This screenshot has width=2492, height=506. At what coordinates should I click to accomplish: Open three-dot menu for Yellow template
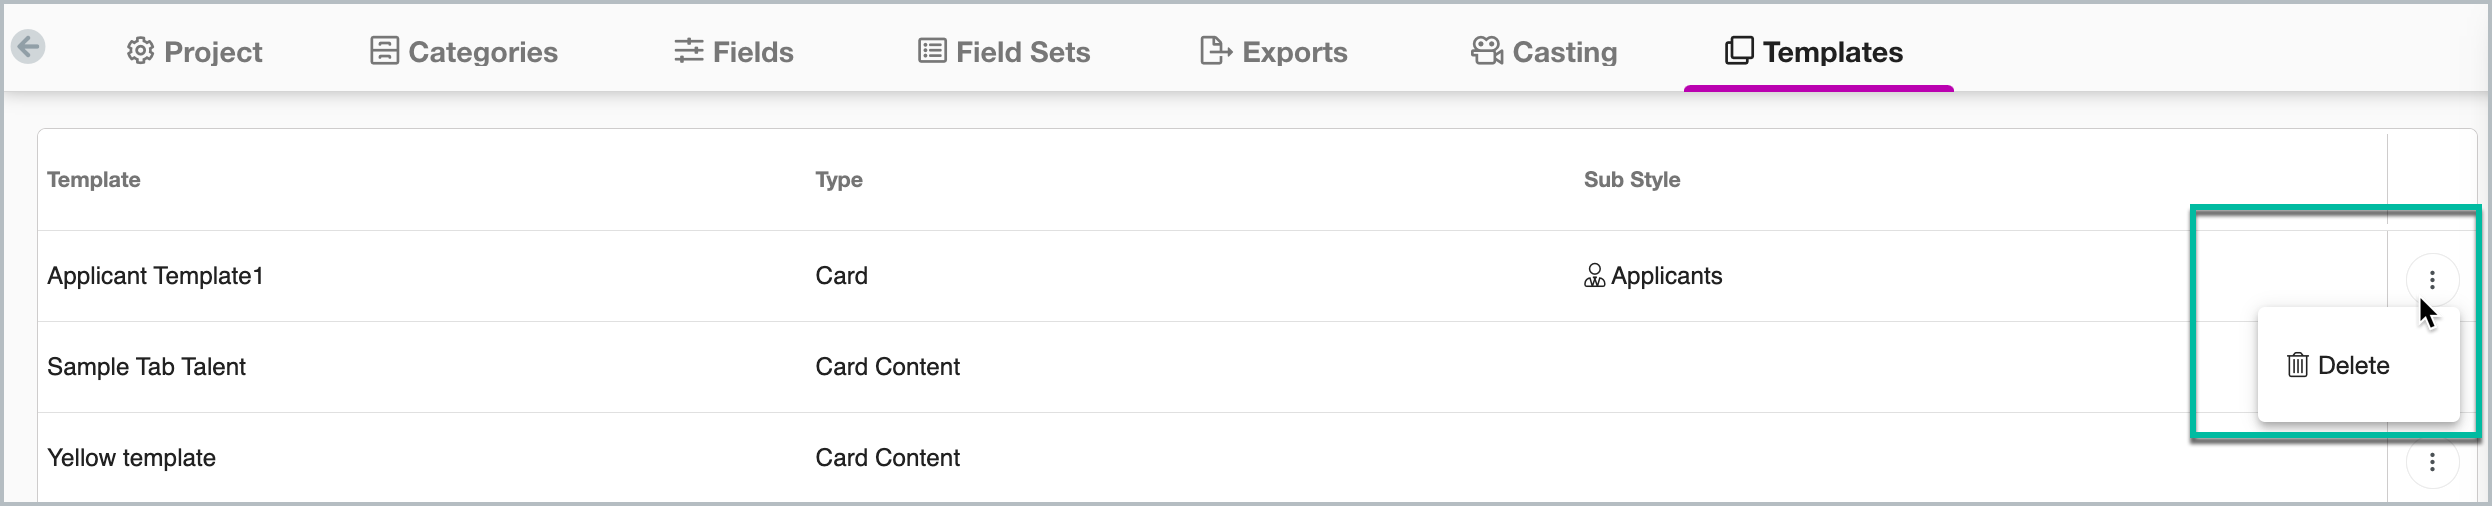point(2432,462)
